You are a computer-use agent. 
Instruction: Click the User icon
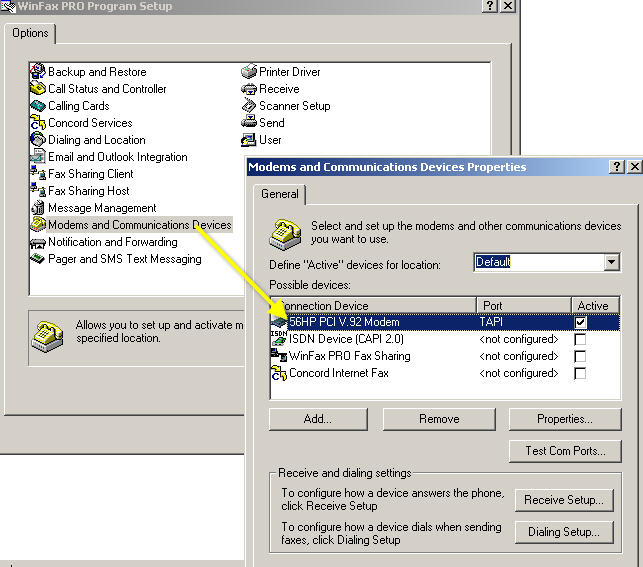click(249, 140)
